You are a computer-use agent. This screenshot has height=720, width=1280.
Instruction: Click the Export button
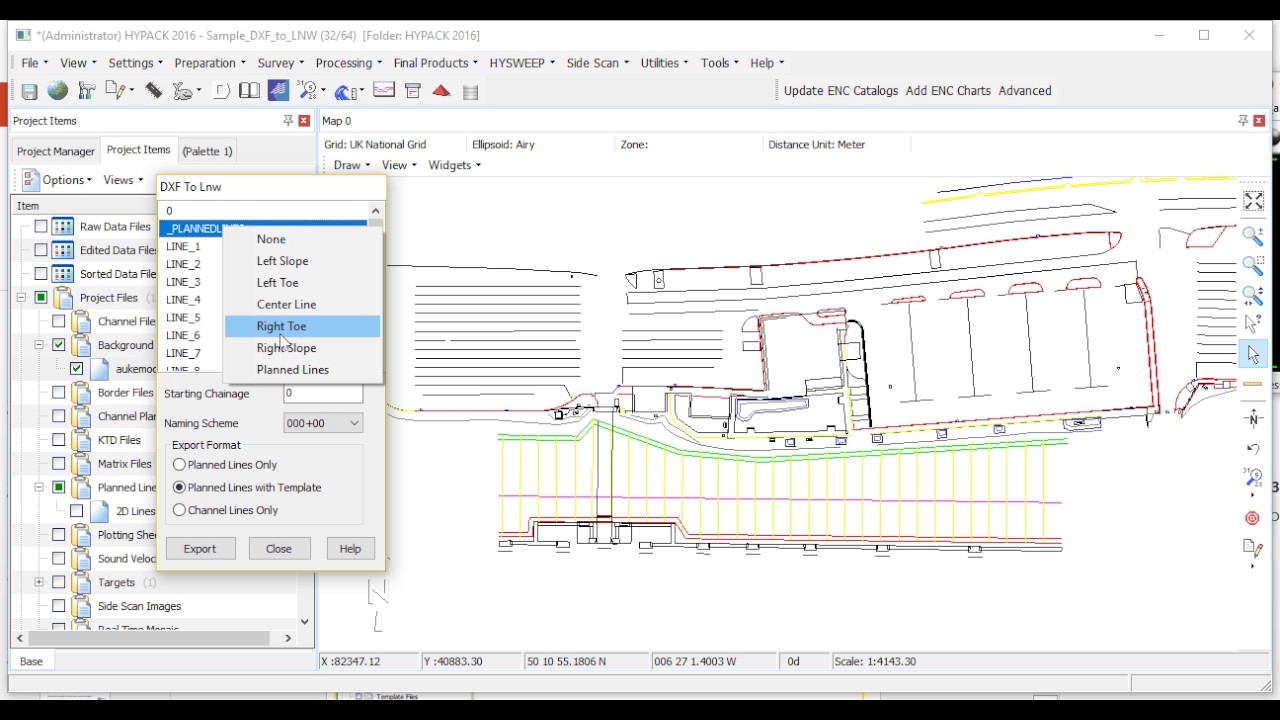pos(199,549)
